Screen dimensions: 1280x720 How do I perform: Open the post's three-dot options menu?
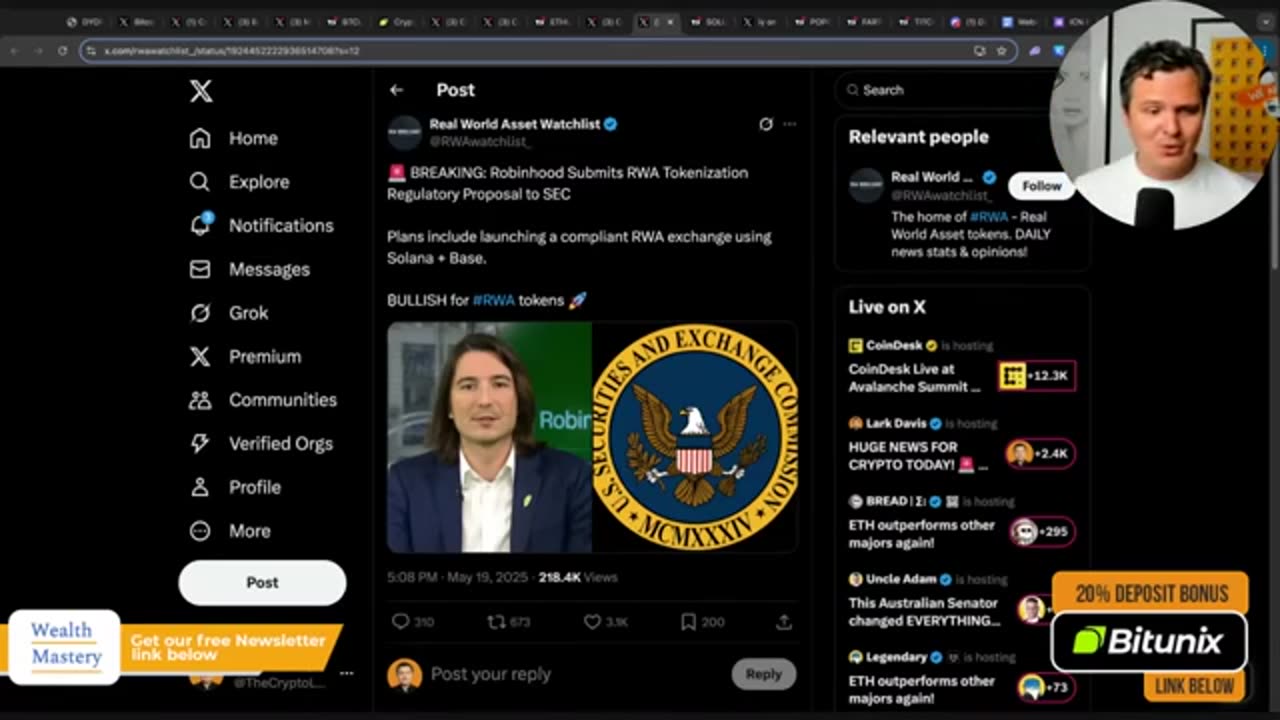coord(789,124)
